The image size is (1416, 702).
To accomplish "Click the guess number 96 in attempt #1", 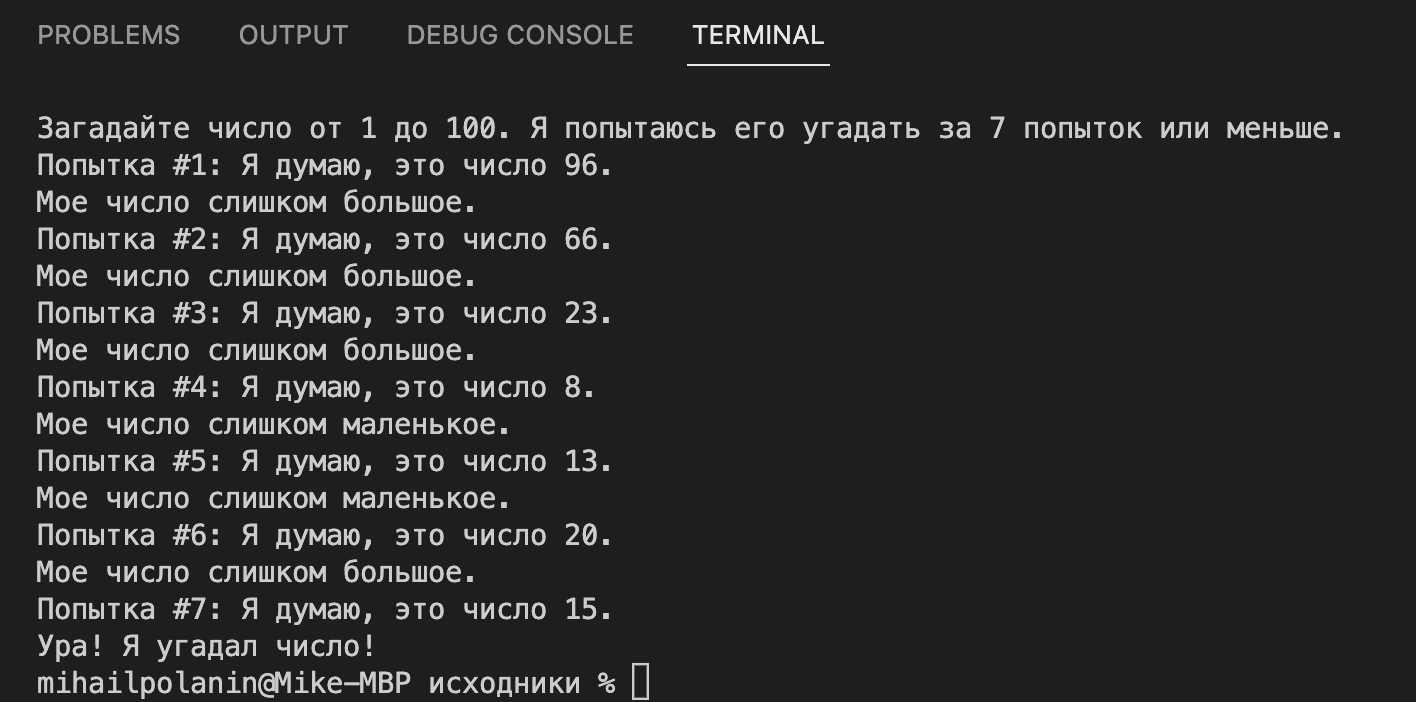I will tap(582, 165).
